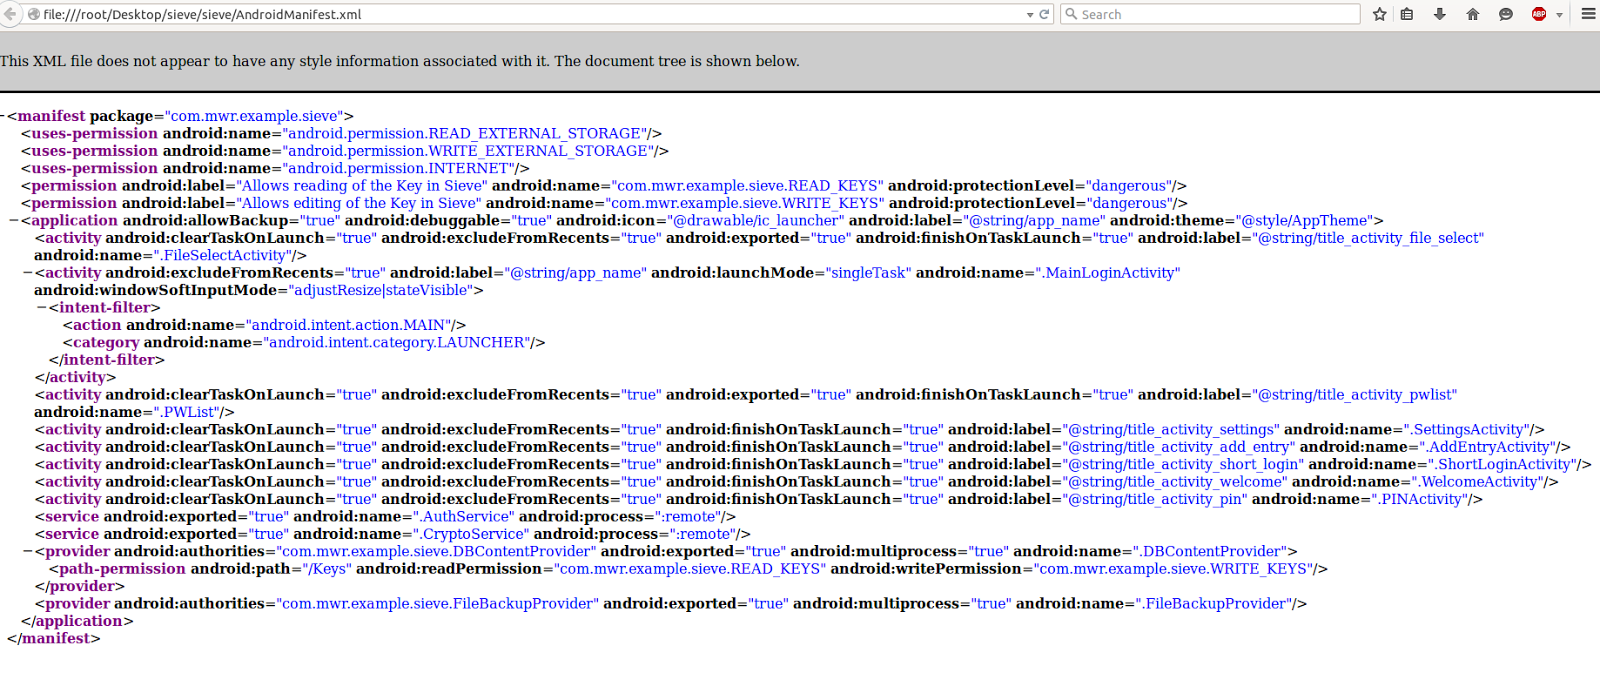The width and height of the screenshot is (1600, 693).
Task: Click "@drawable/ic_launcher" icon value
Action: (757, 220)
